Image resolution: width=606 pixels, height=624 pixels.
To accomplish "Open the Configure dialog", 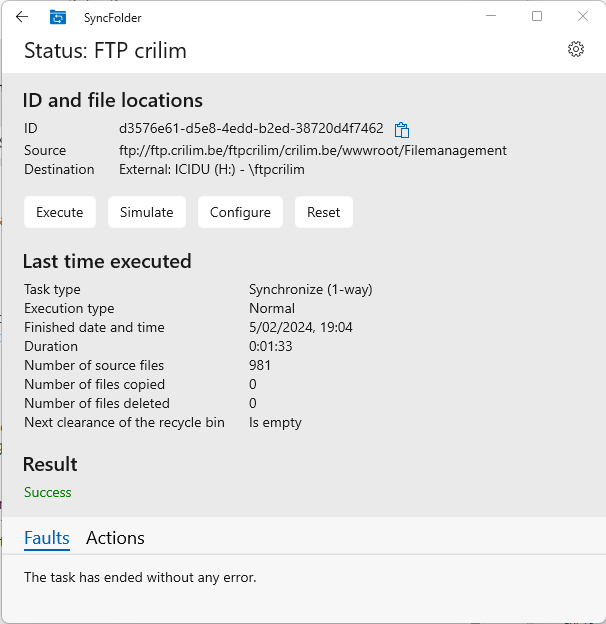I will 240,212.
